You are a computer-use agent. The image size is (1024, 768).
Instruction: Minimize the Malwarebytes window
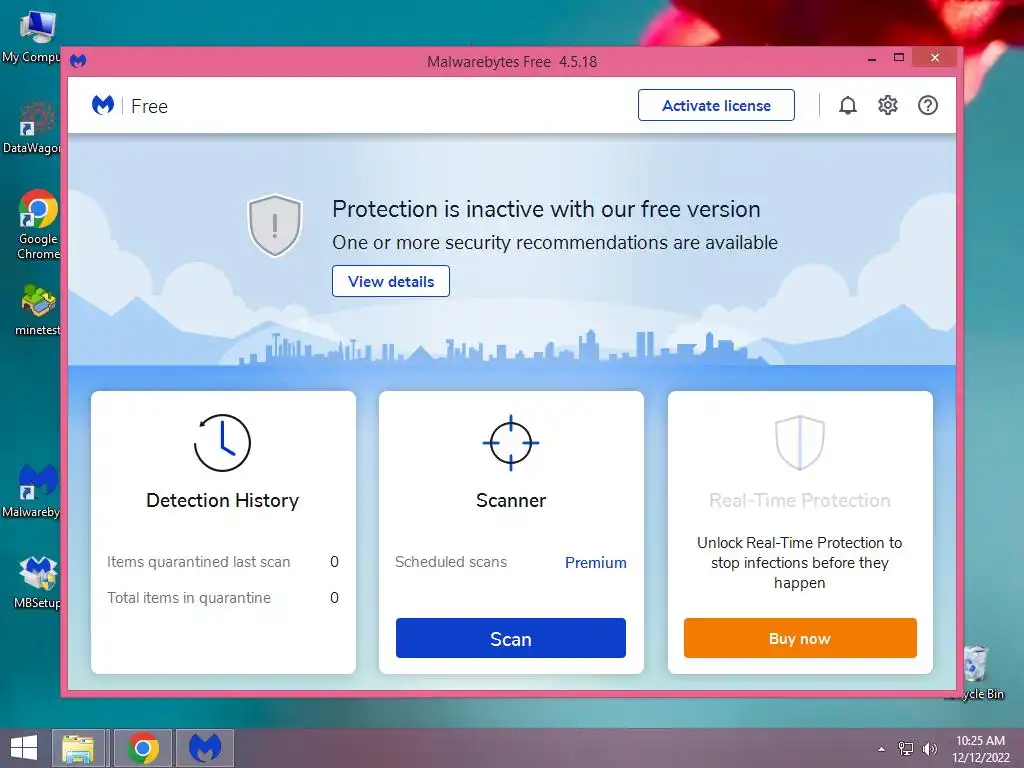tap(871, 59)
